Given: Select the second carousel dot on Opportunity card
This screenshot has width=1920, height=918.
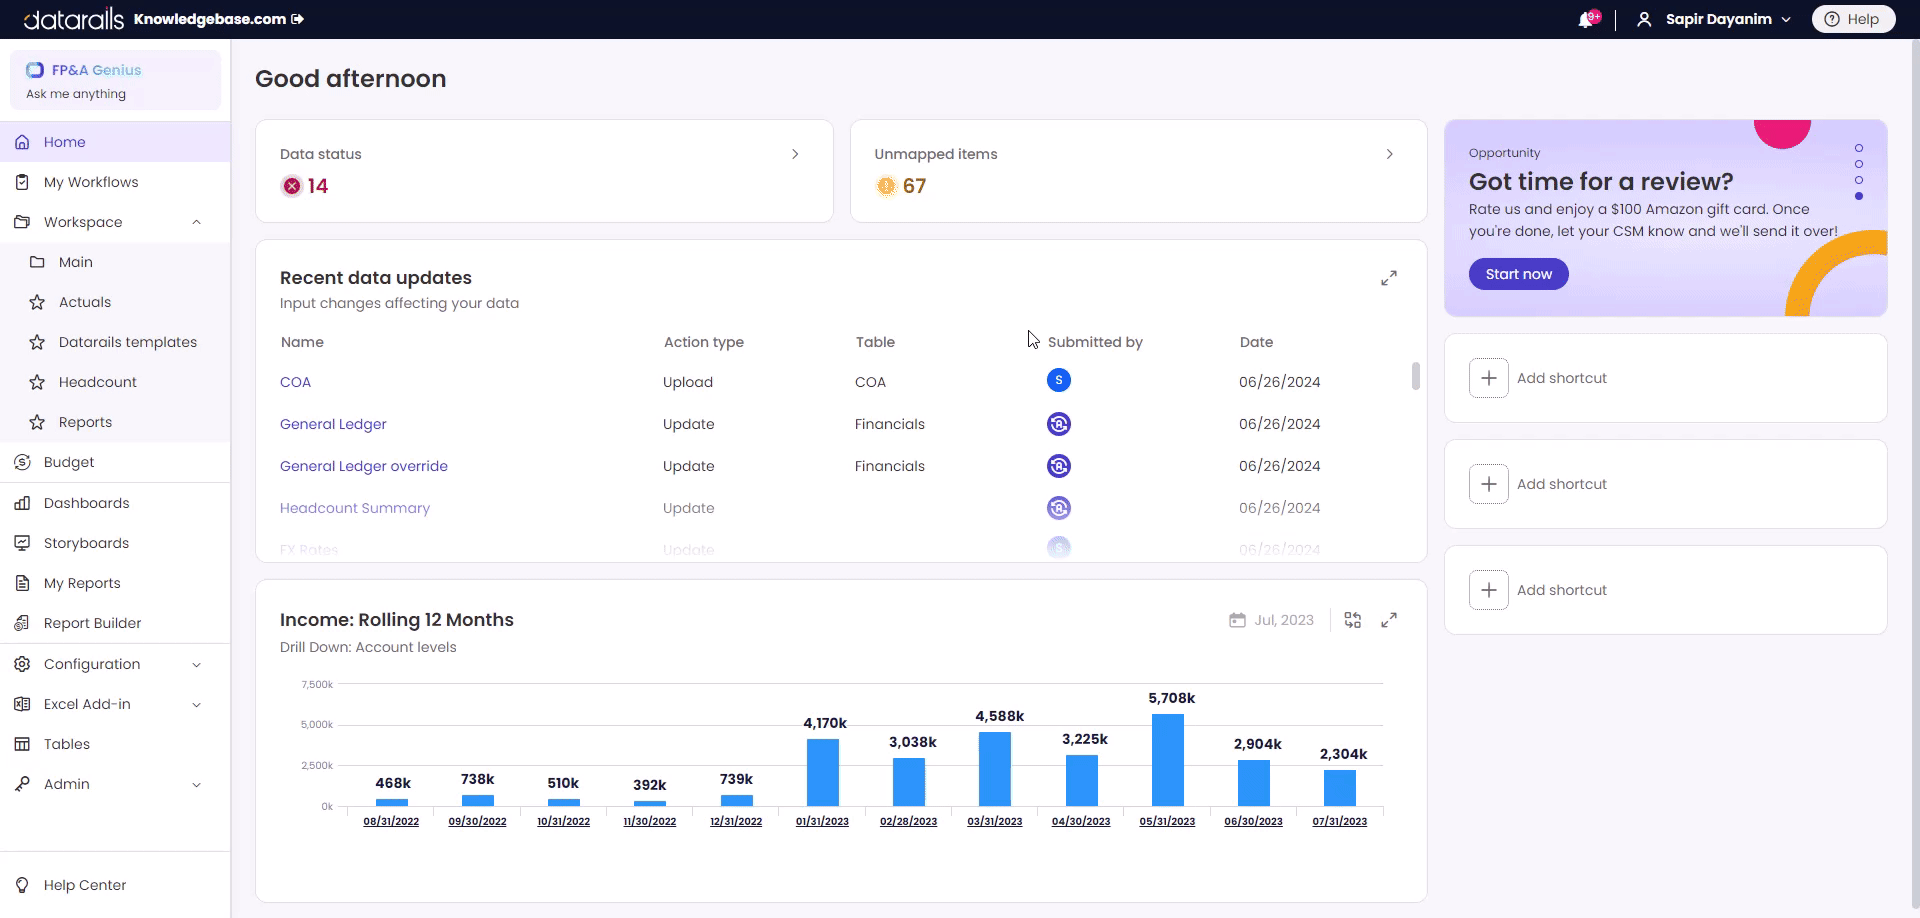Looking at the screenshot, I should pos(1859,164).
